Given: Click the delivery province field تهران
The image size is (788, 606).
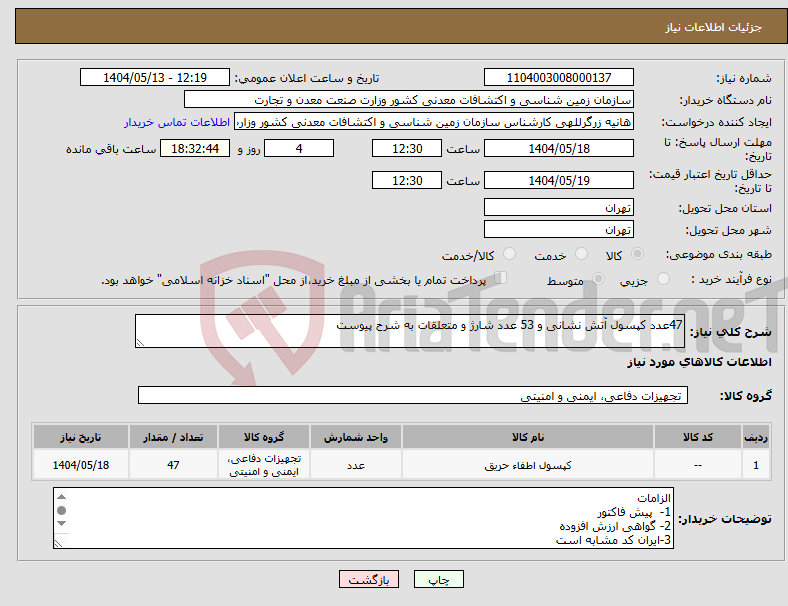Looking at the screenshot, I should pos(558,207).
